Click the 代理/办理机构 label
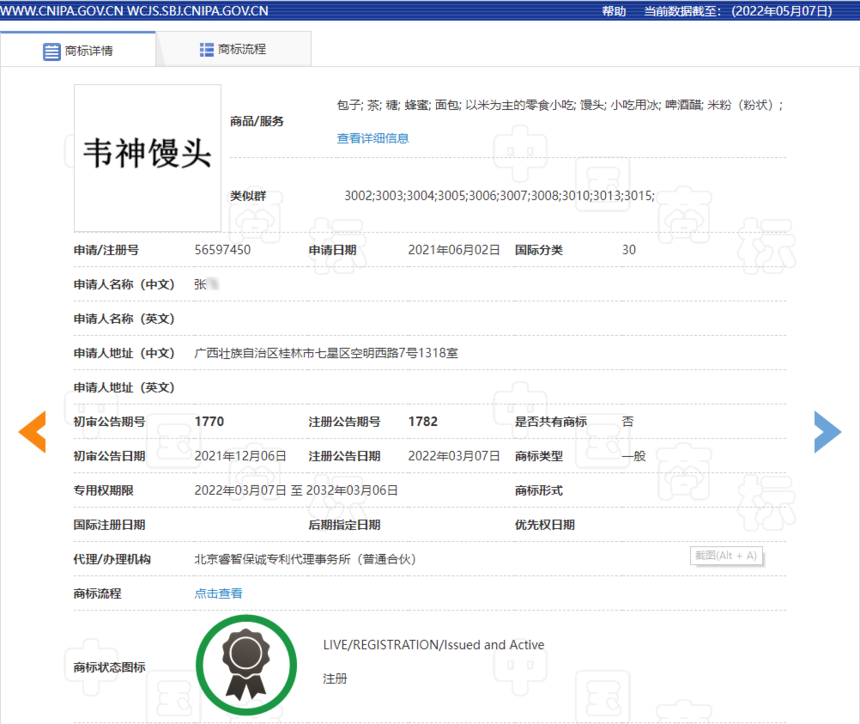Screen dimensions: 860x724 click(112, 559)
